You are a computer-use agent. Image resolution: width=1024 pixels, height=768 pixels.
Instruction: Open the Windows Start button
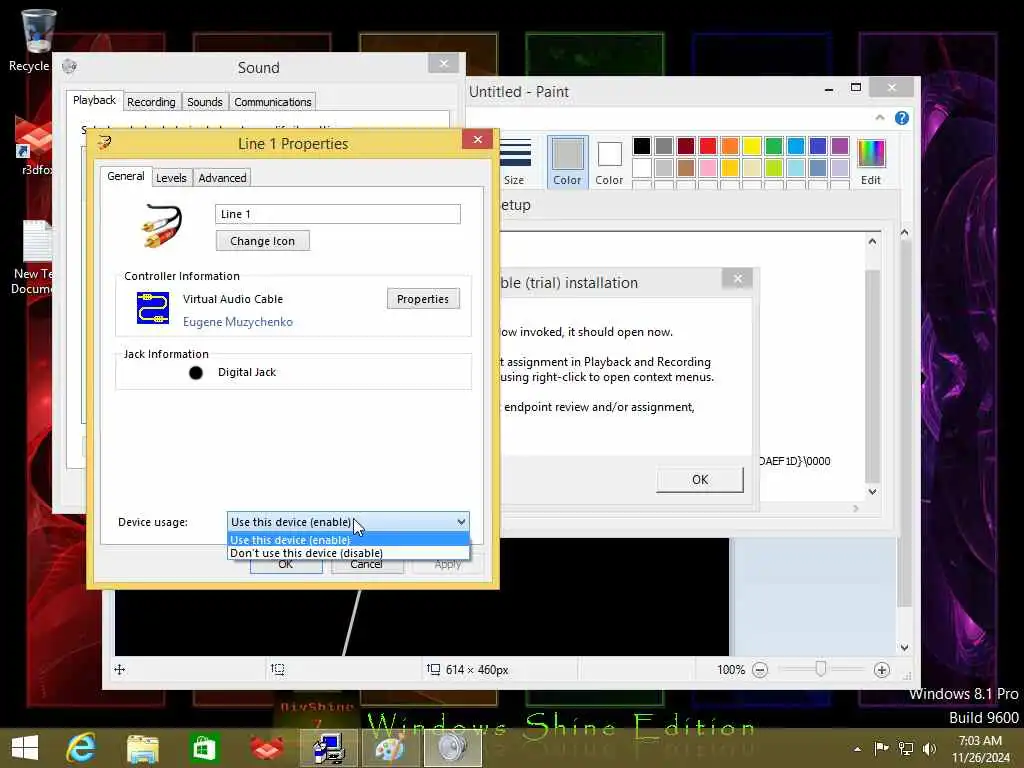click(x=25, y=748)
